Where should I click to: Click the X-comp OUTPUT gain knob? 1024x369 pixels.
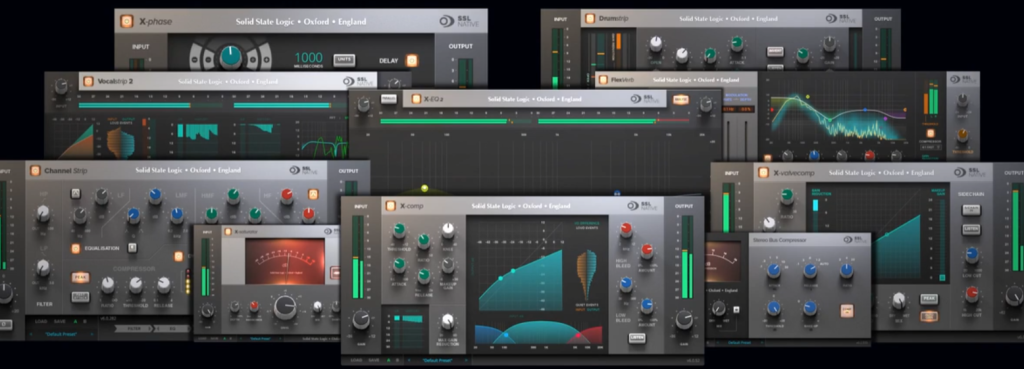coord(684,320)
